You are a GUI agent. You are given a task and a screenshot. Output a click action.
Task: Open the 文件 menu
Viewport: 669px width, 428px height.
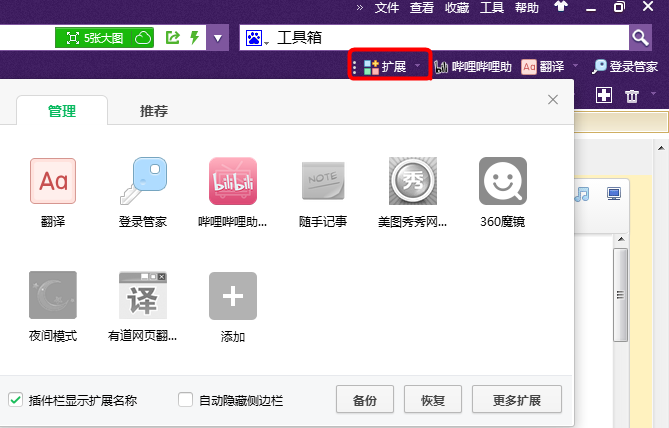(387, 8)
